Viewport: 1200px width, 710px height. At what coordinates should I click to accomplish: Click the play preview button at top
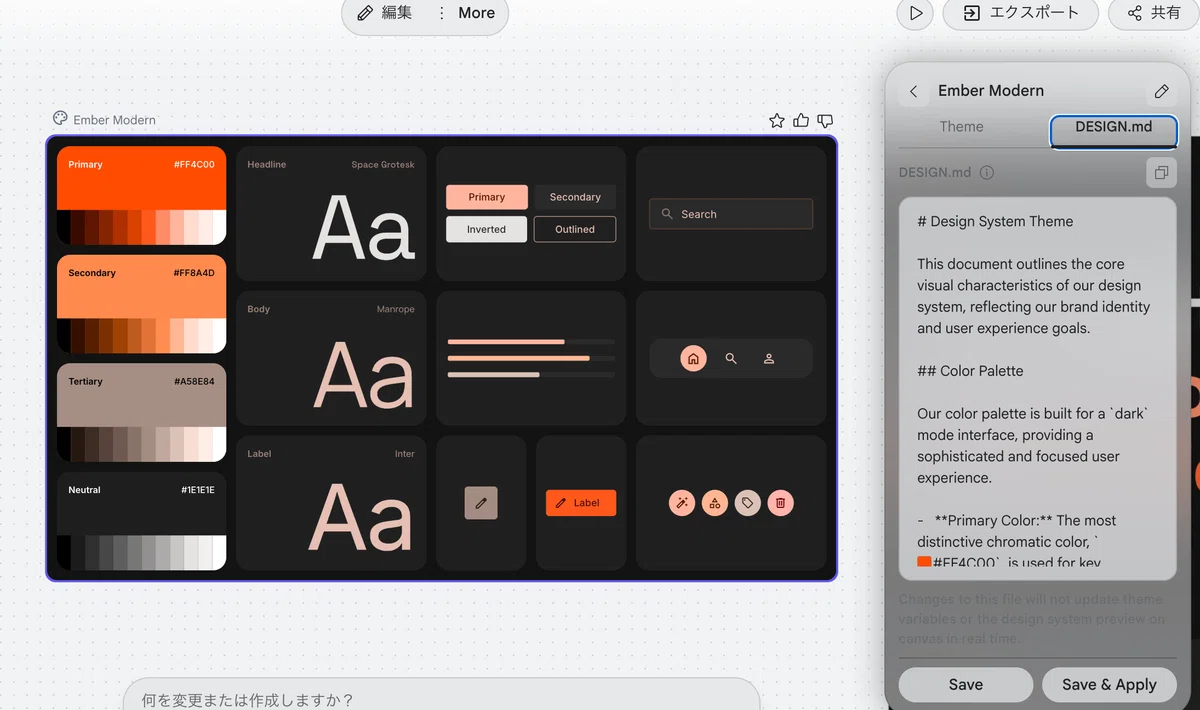point(915,13)
